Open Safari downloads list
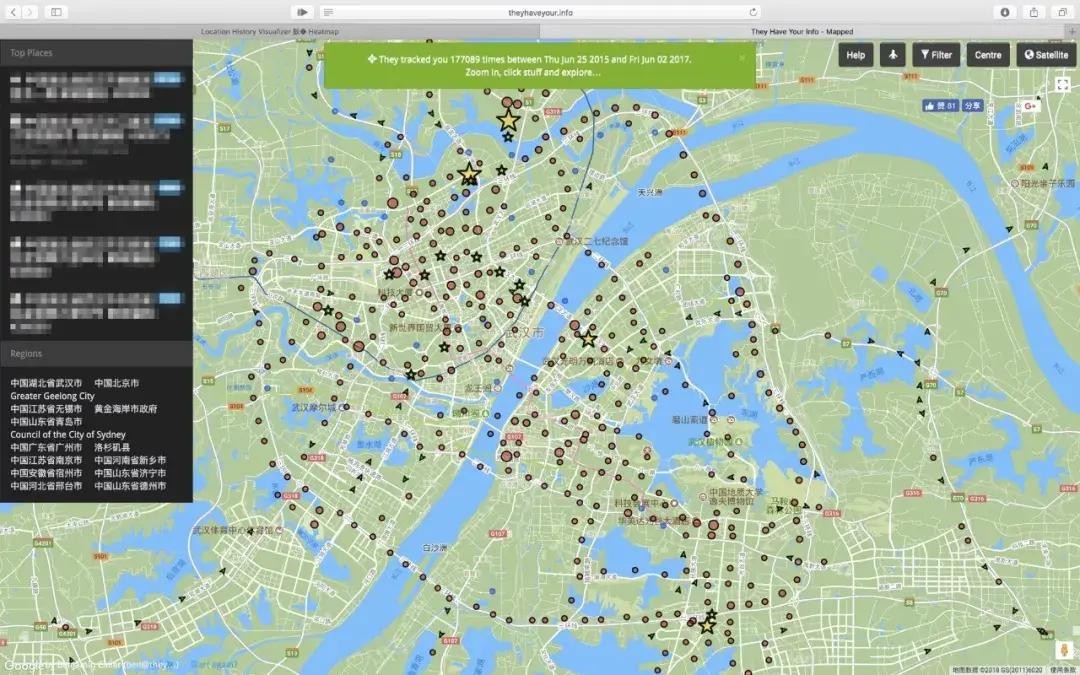This screenshot has width=1080, height=675. click(x=1005, y=12)
